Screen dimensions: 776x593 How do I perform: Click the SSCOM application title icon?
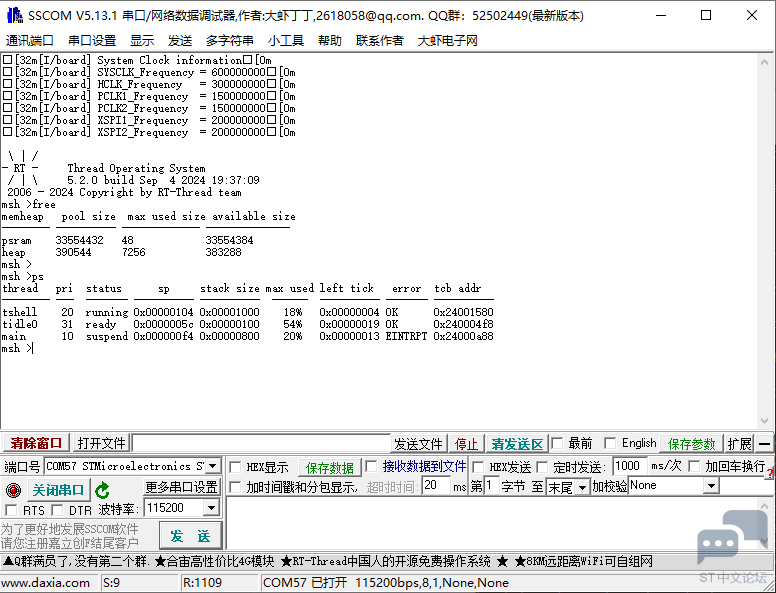pos(15,15)
